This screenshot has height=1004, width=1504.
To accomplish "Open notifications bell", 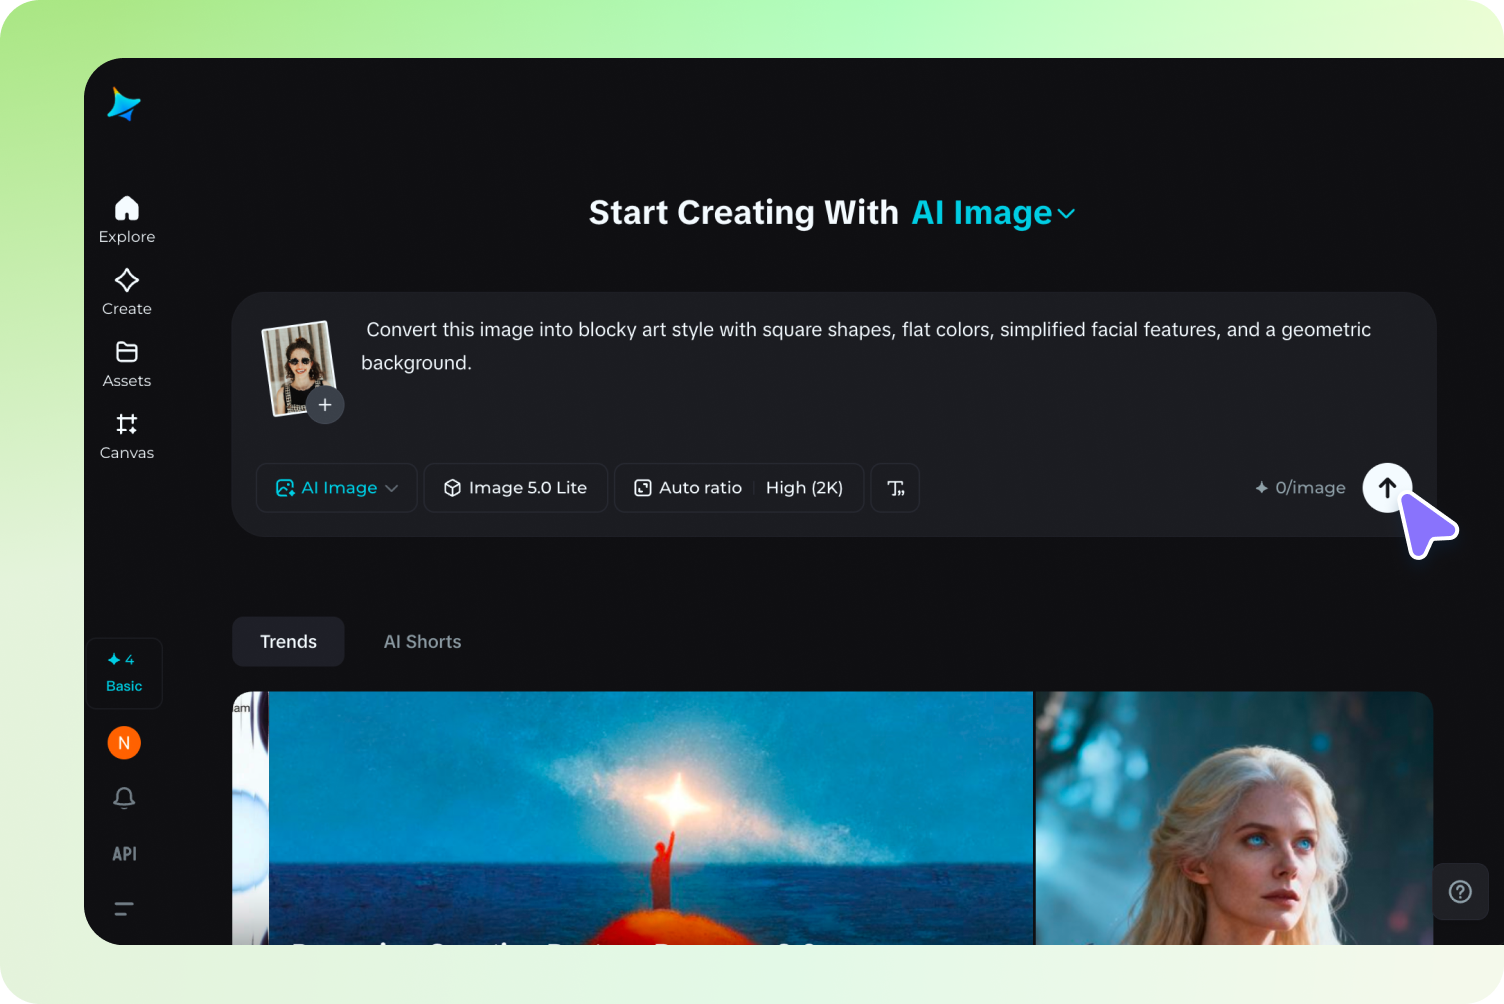I will [x=124, y=798].
